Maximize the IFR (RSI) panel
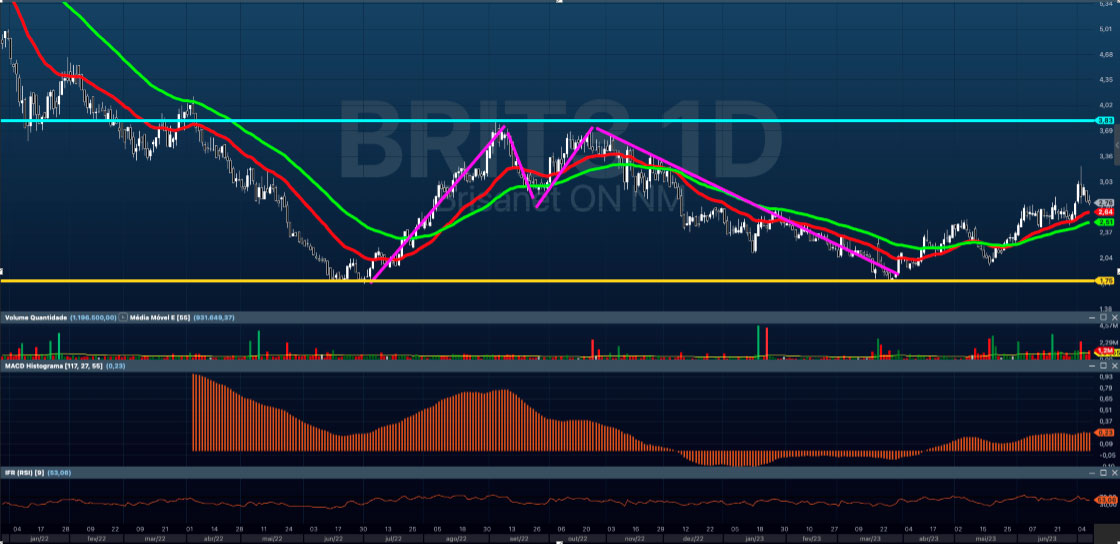 click(x=1103, y=473)
